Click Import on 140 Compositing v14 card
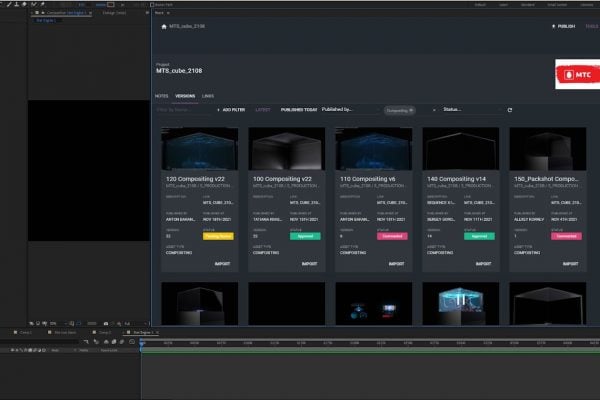The image size is (600, 400). tap(484, 264)
